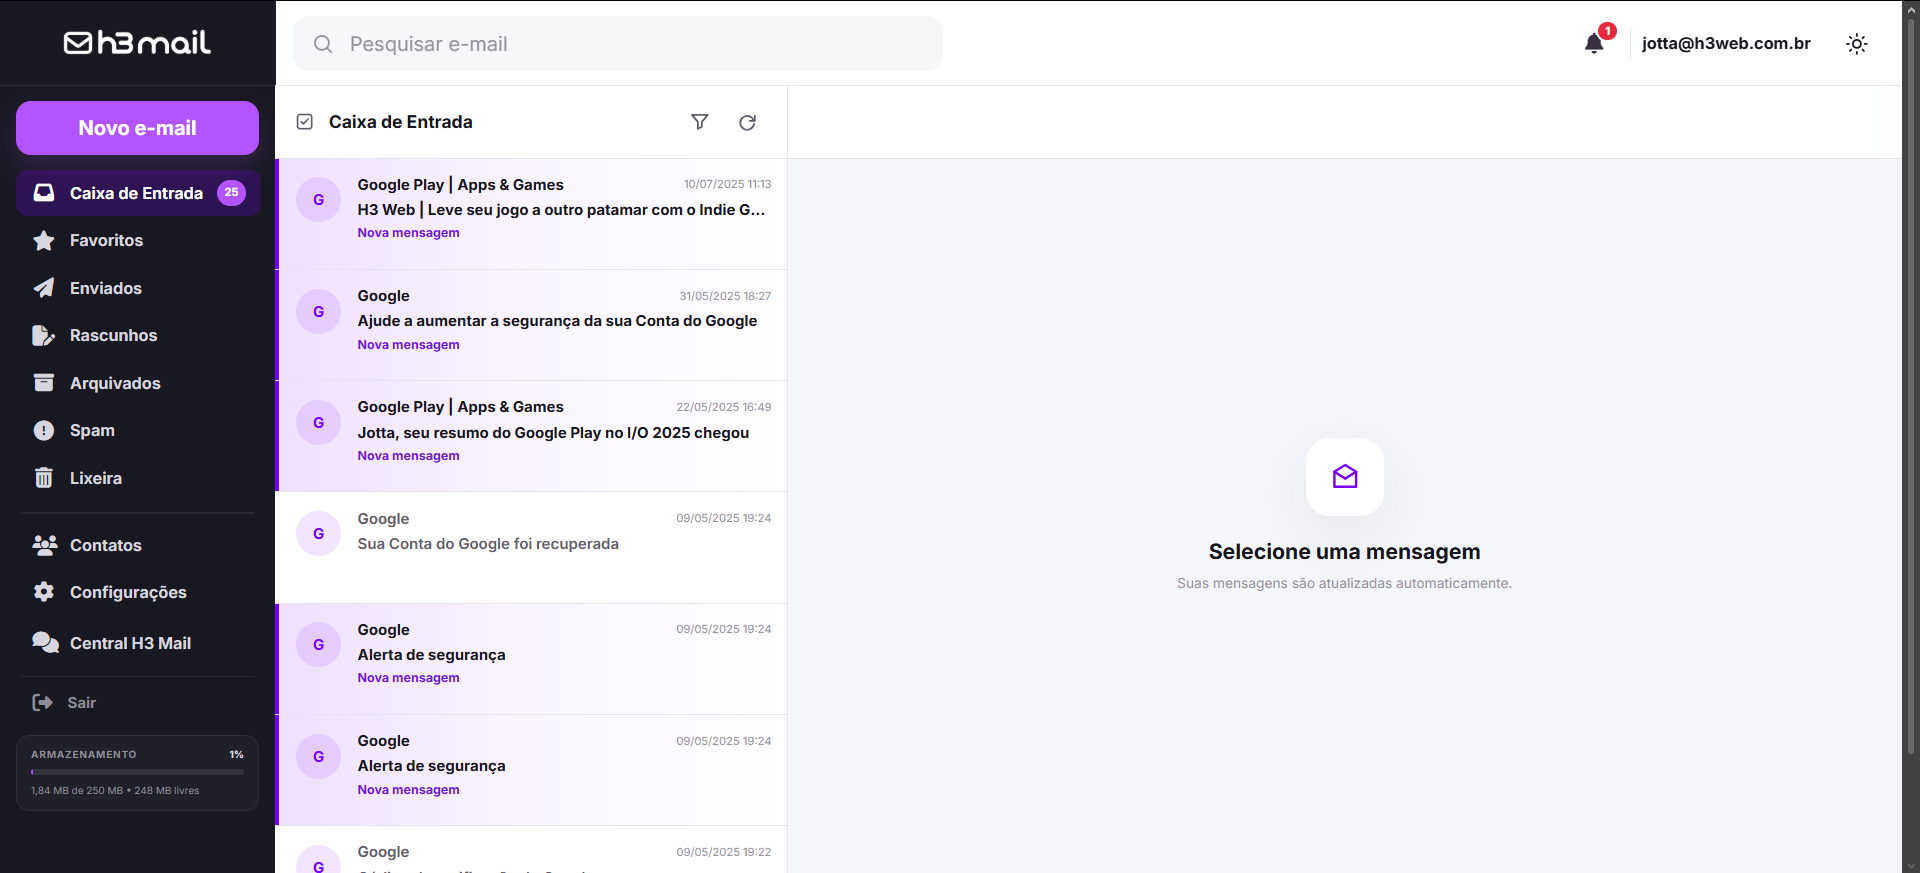Click the Favoritos star icon
Viewport: 1920px width, 873px height.
(x=44, y=241)
